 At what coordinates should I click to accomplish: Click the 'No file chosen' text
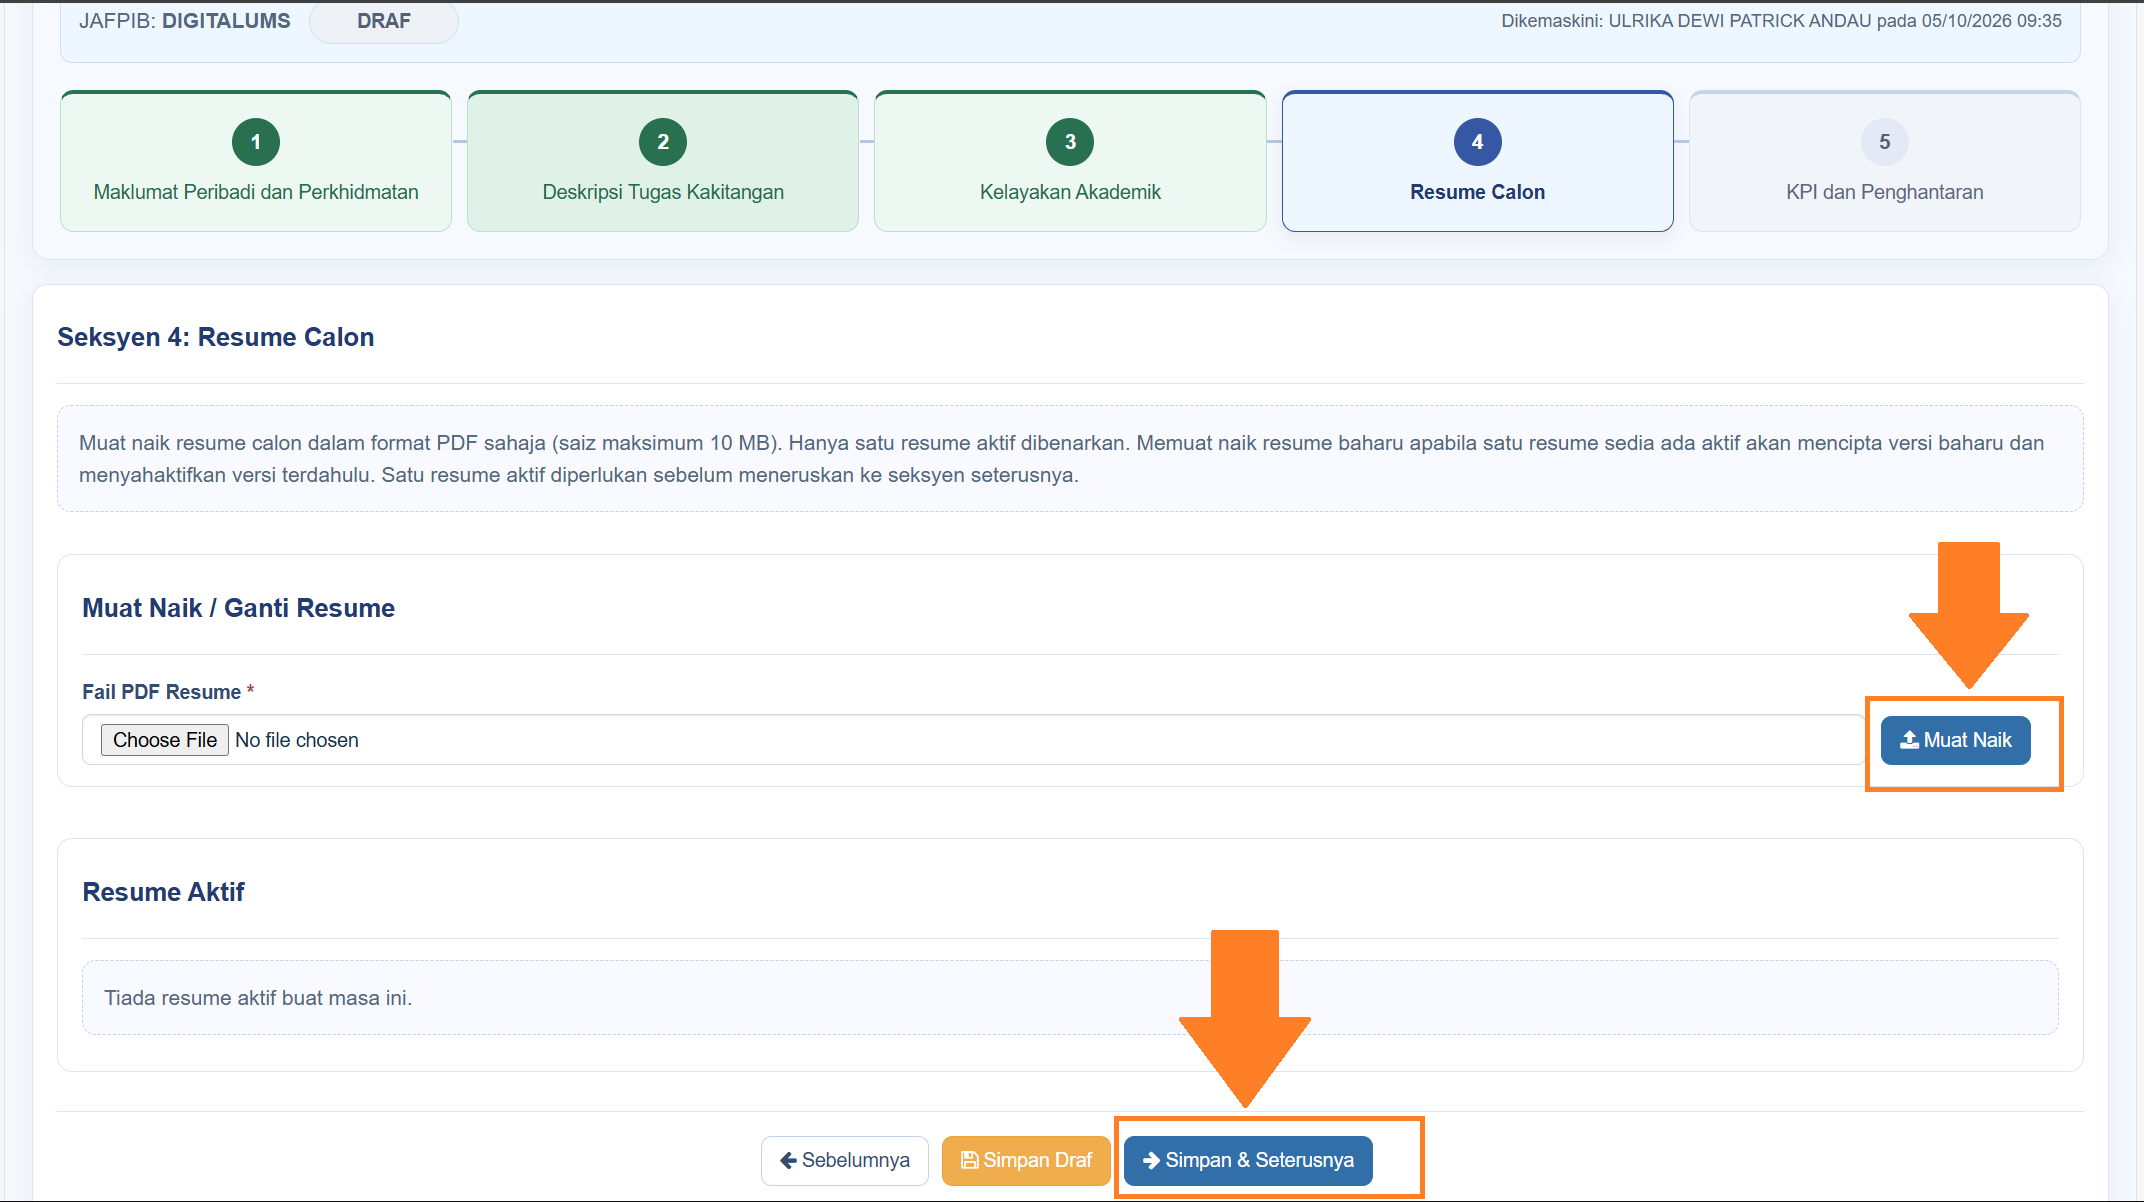(x=297, y=740)
